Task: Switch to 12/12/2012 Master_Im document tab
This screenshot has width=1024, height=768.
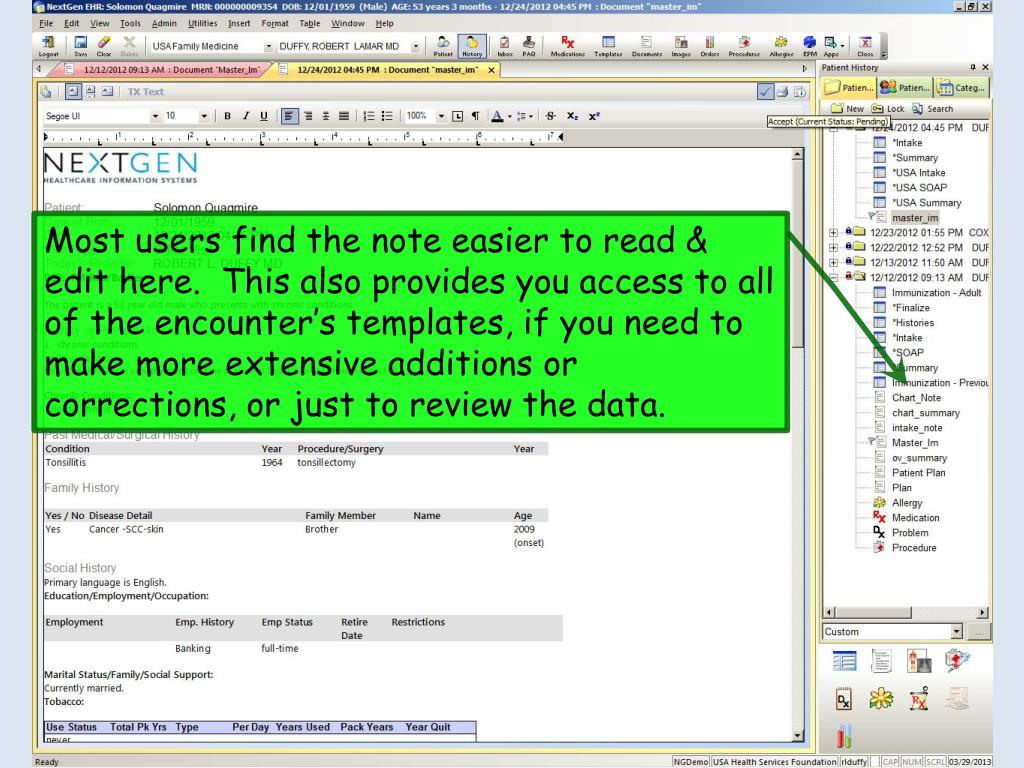Action: [163, 70]
